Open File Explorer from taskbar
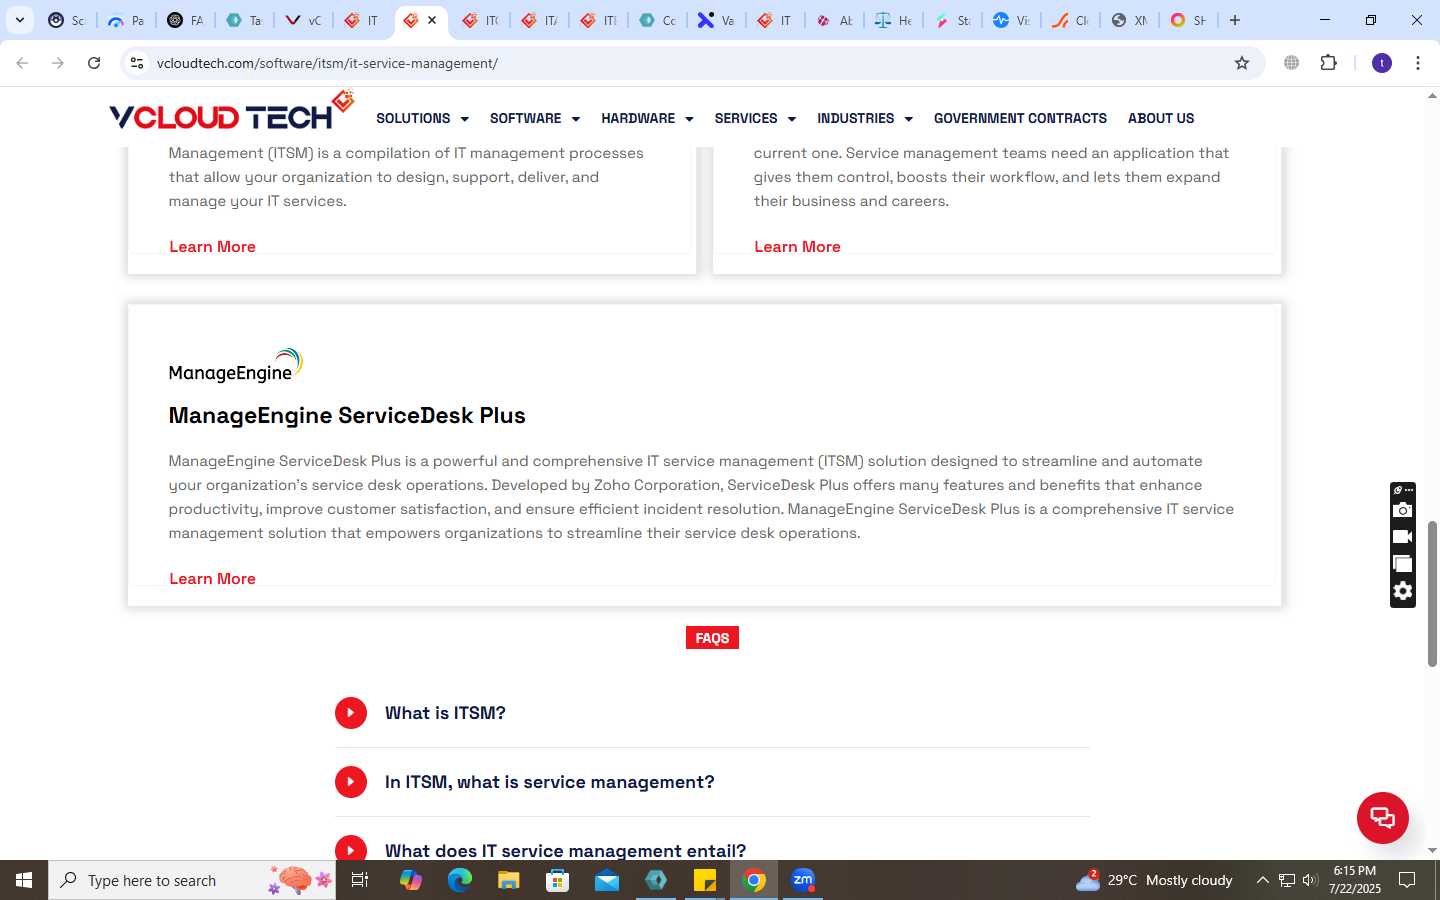Screen dimensions: 1440x900 tap(508, 880)
